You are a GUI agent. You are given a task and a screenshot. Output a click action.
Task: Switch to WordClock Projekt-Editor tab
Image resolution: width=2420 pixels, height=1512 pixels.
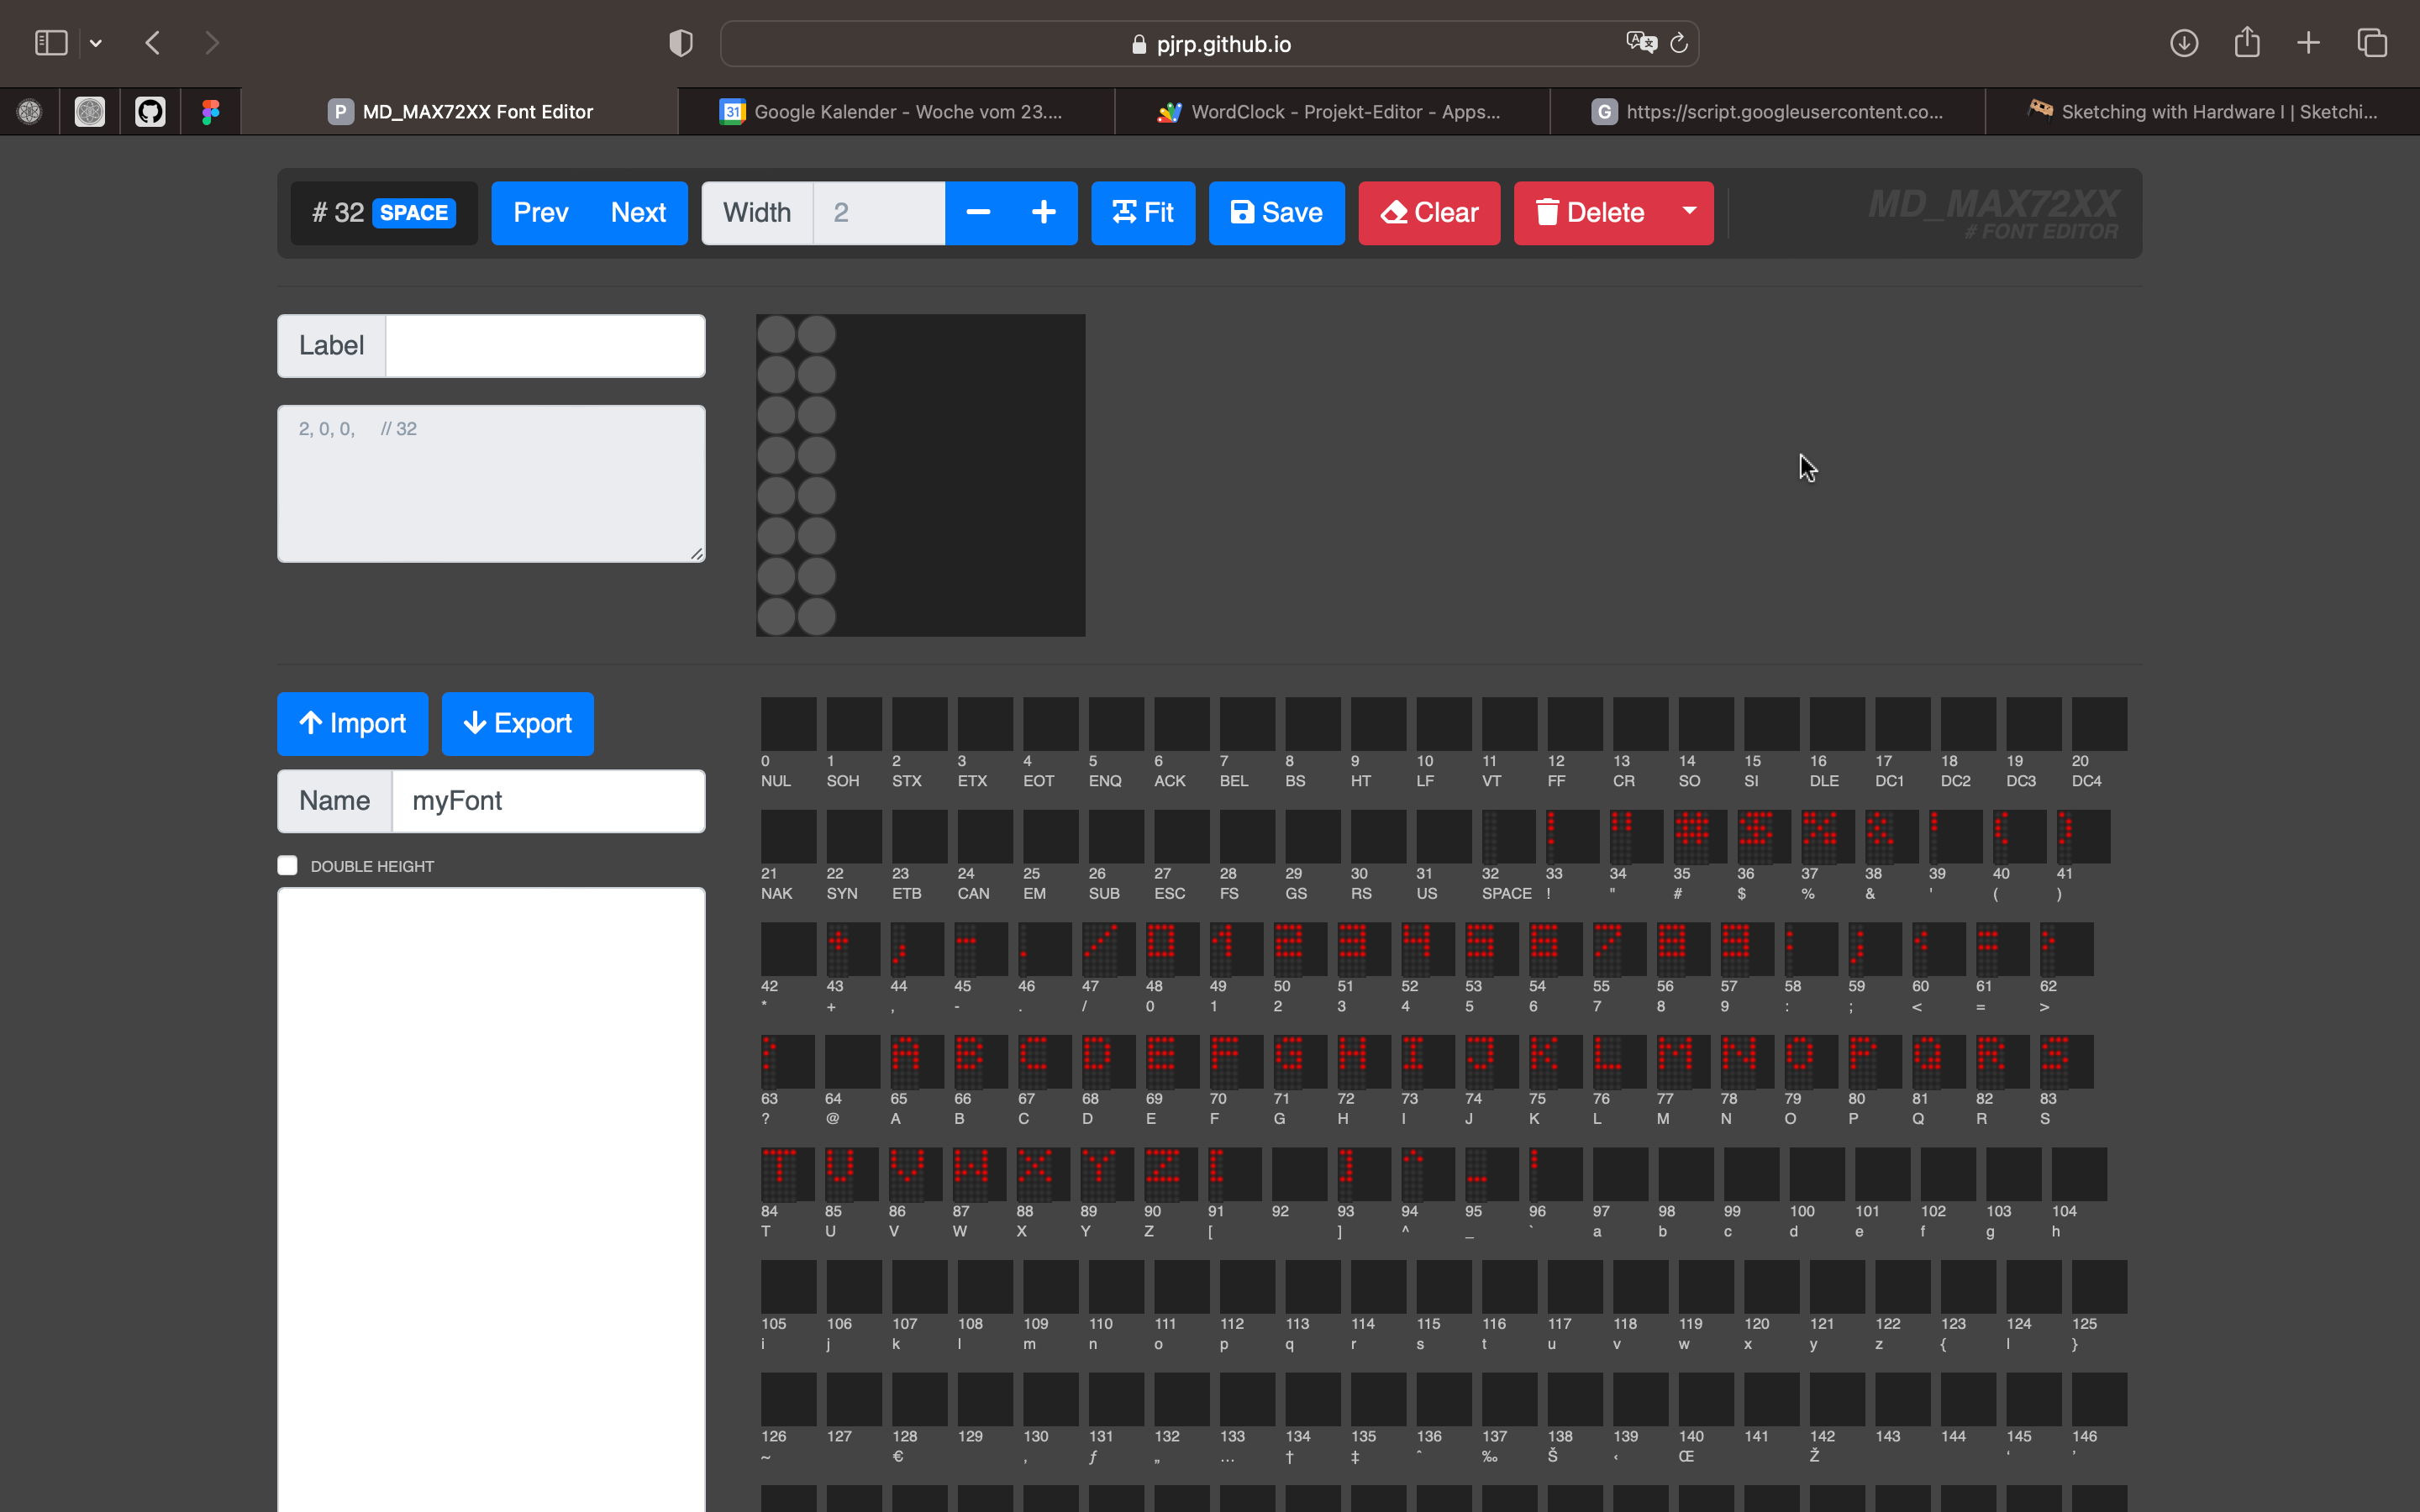coord(1332,112)
